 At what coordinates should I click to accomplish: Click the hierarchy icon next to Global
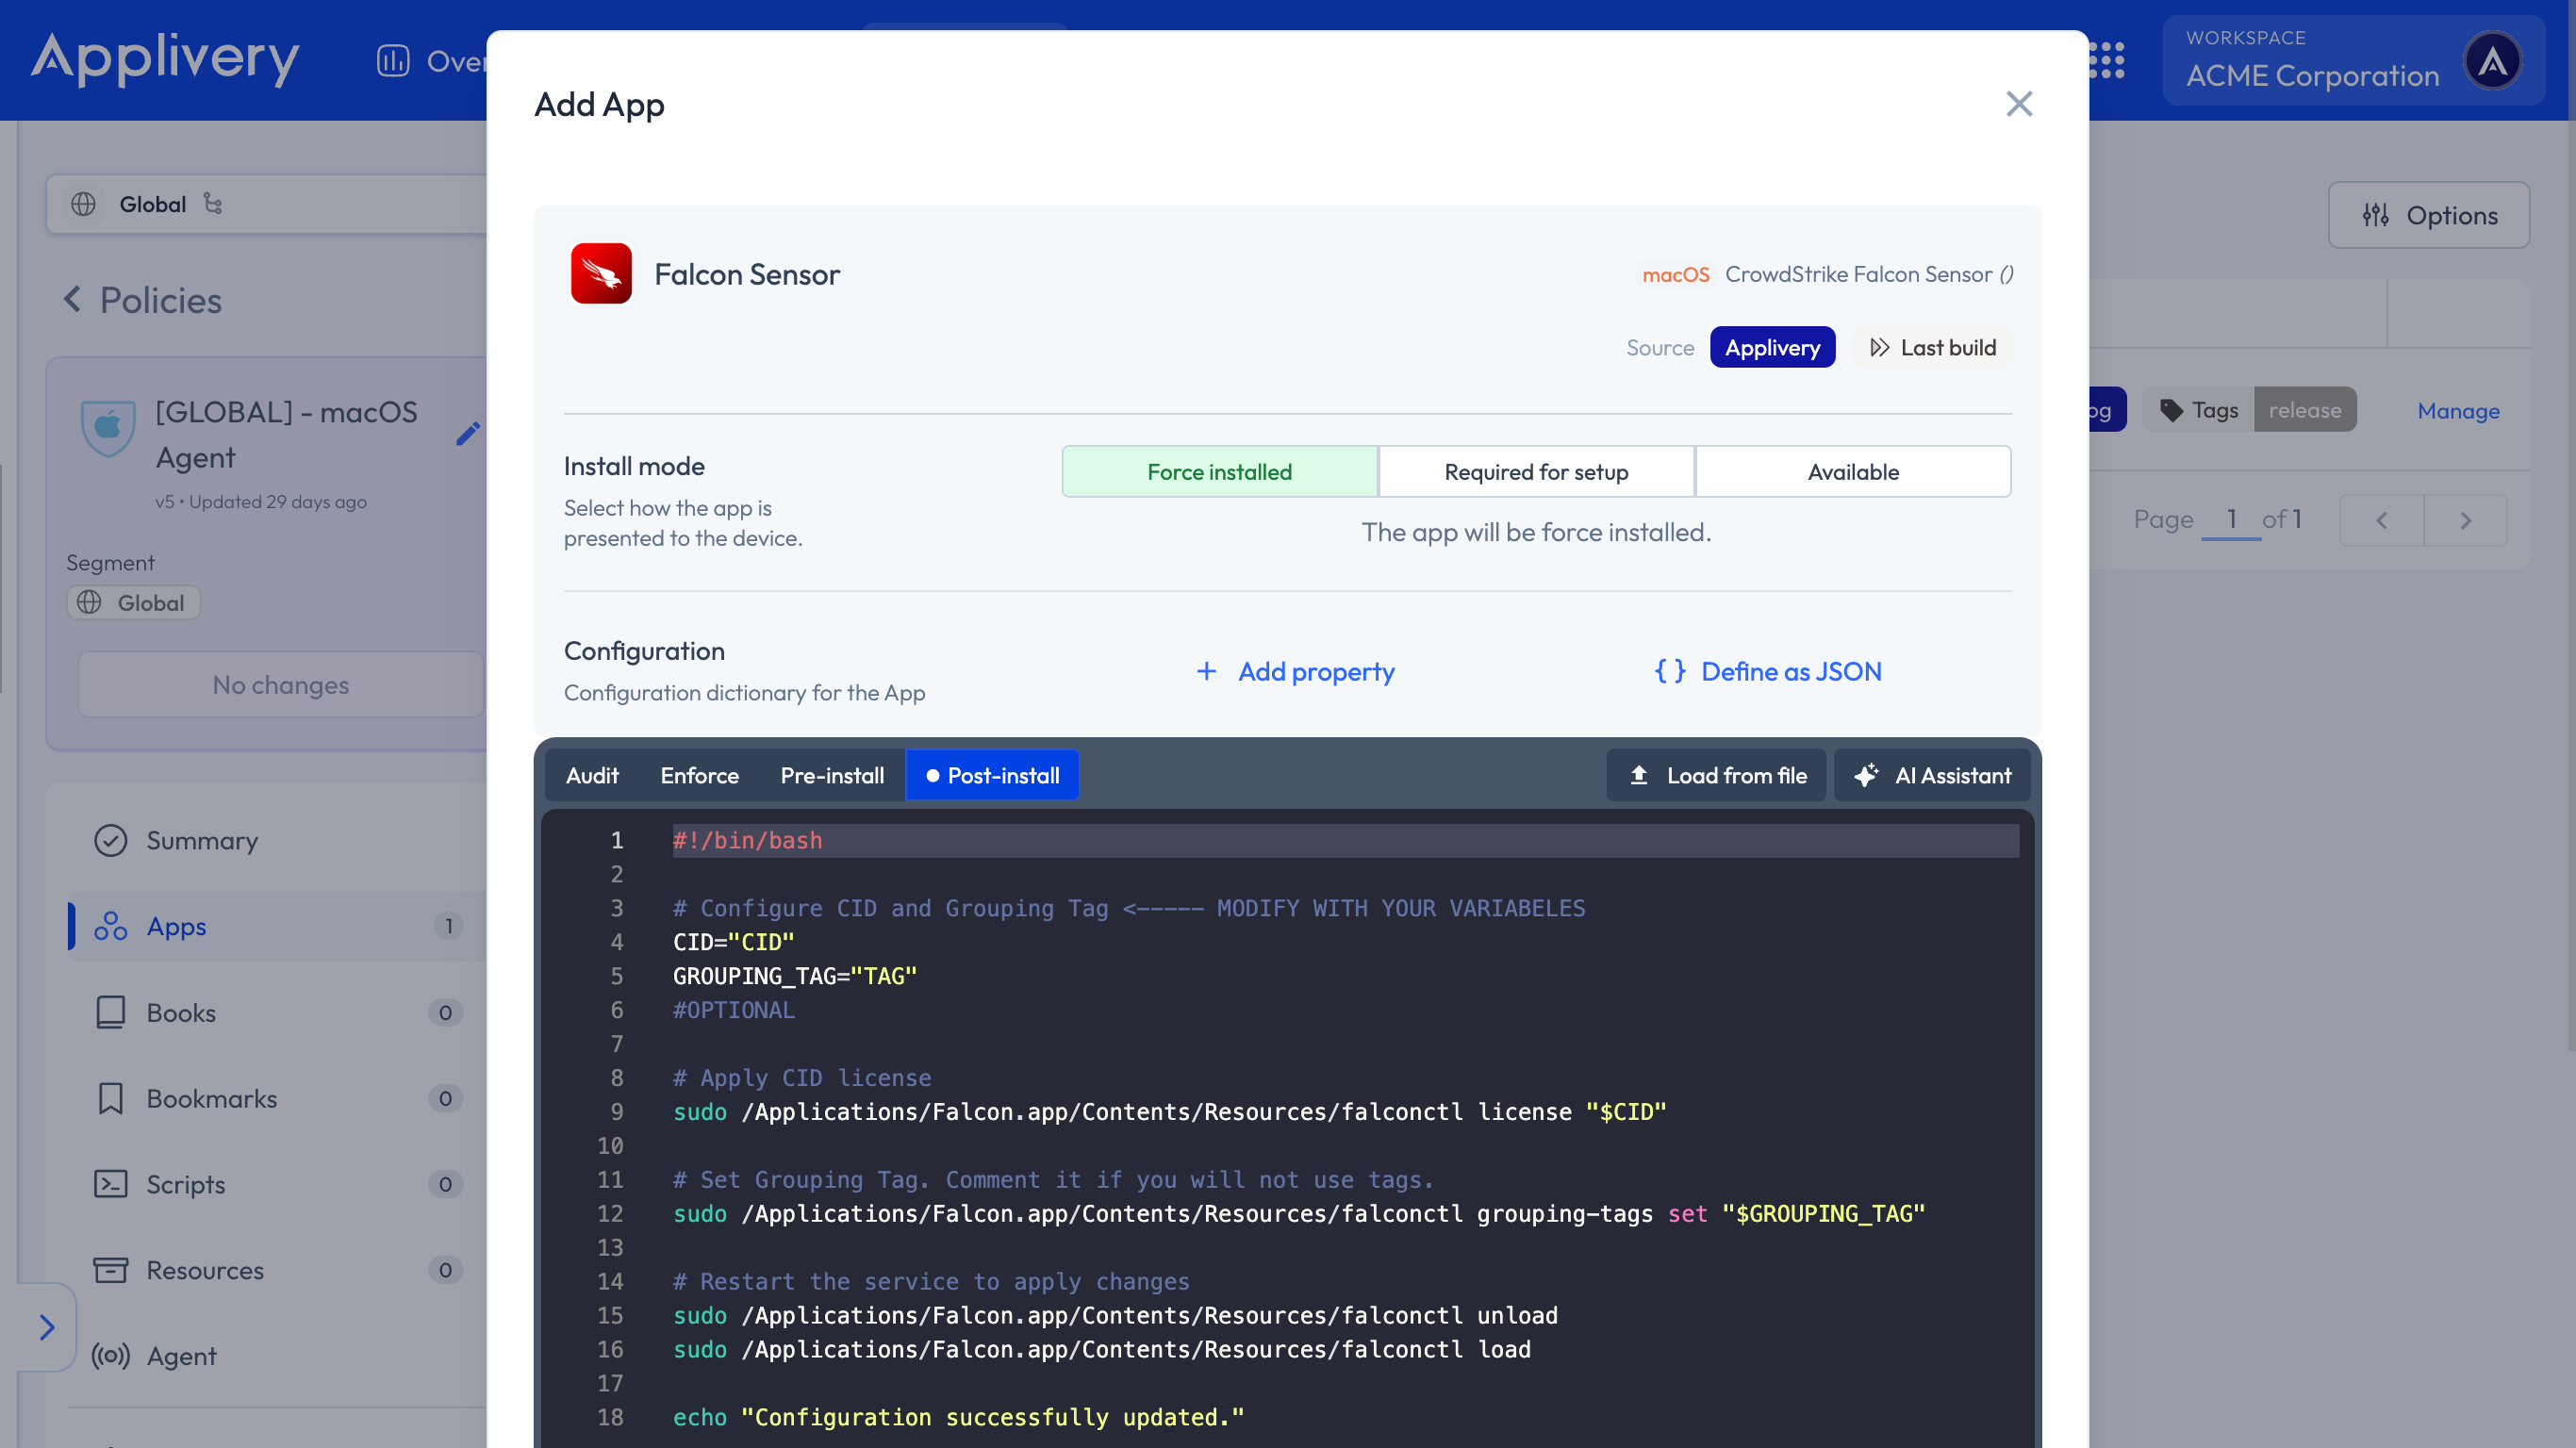coord(213,204)
